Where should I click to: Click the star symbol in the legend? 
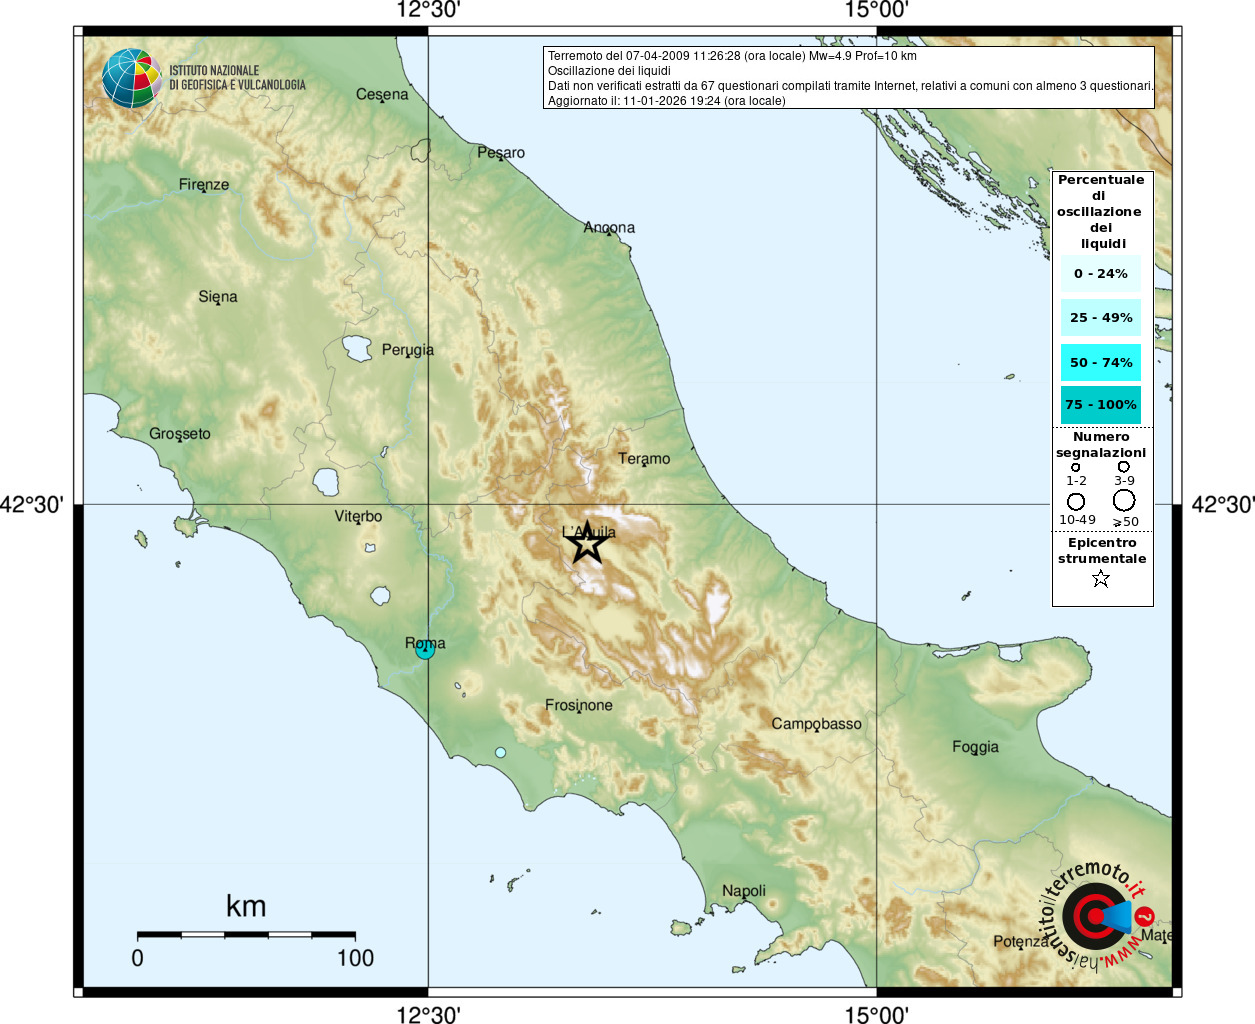pos(1101,578)
